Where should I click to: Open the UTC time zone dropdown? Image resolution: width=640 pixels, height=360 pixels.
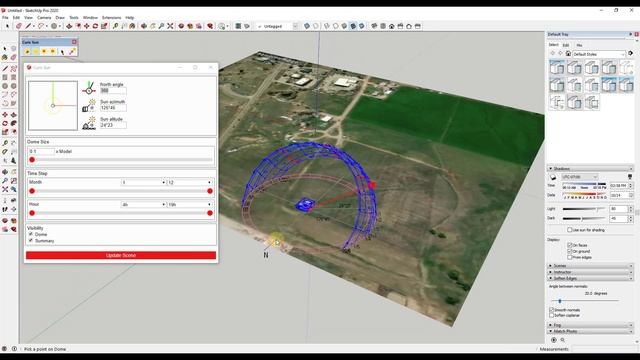tap(579, 177)
